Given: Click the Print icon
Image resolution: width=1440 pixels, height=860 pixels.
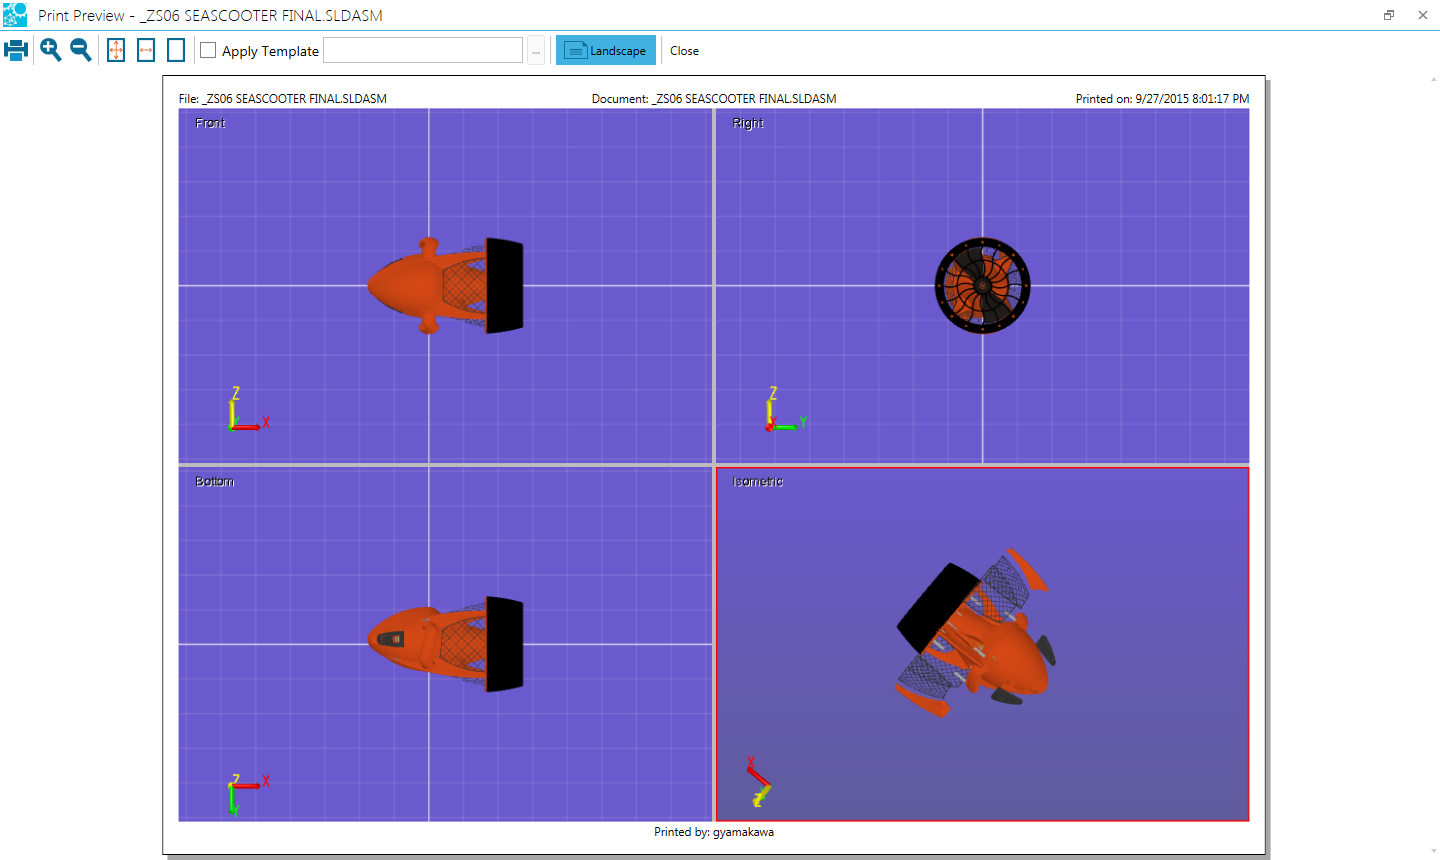Looking at the screenshot, I should (16, 50).
